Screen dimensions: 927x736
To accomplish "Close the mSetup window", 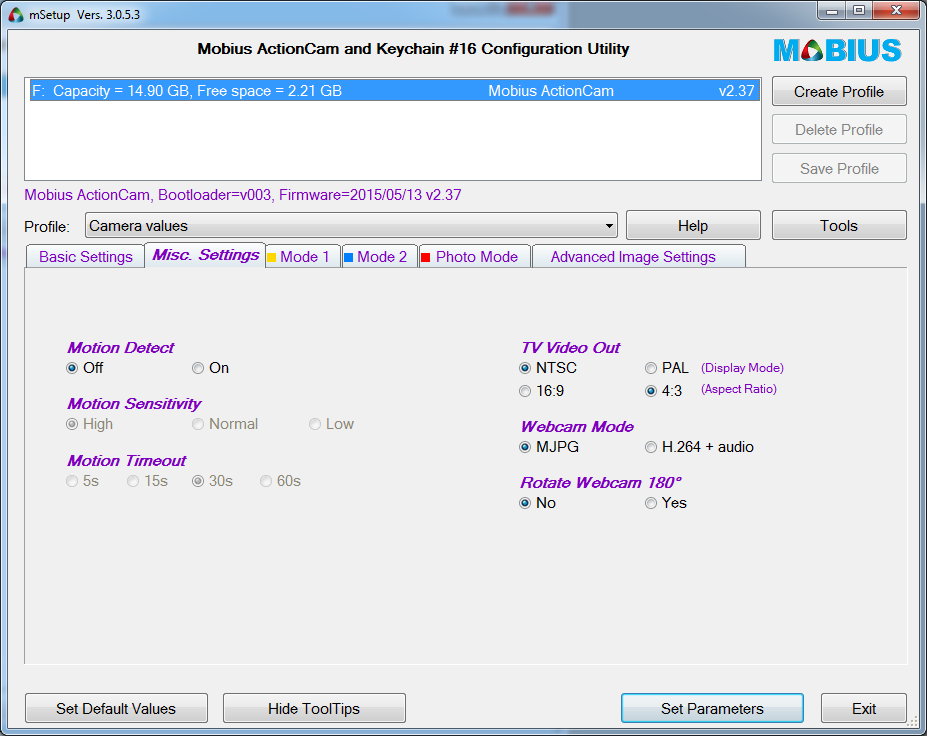I will [x=896, y=11].
